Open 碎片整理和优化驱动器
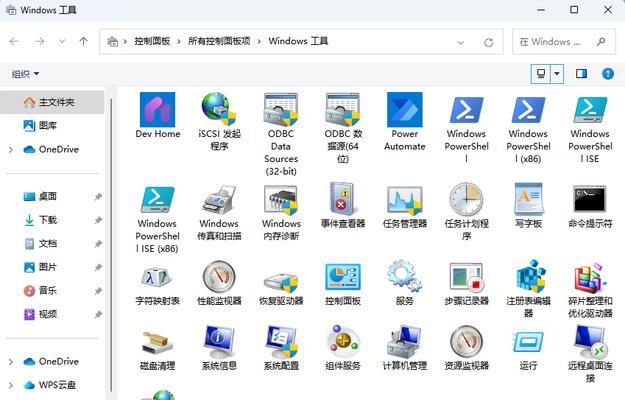Screen dimensions: 625x400 pos(590,277)
